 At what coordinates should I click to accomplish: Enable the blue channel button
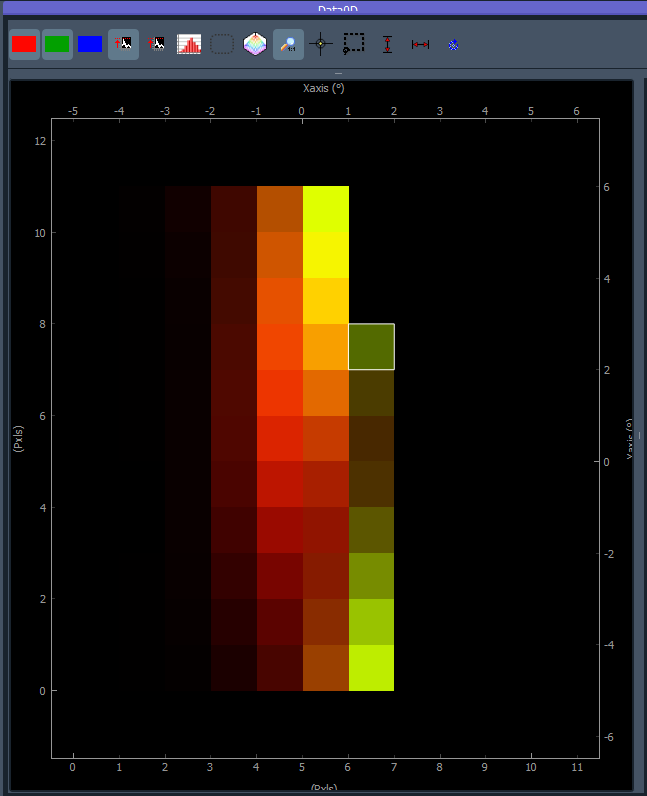coord(90,45)
